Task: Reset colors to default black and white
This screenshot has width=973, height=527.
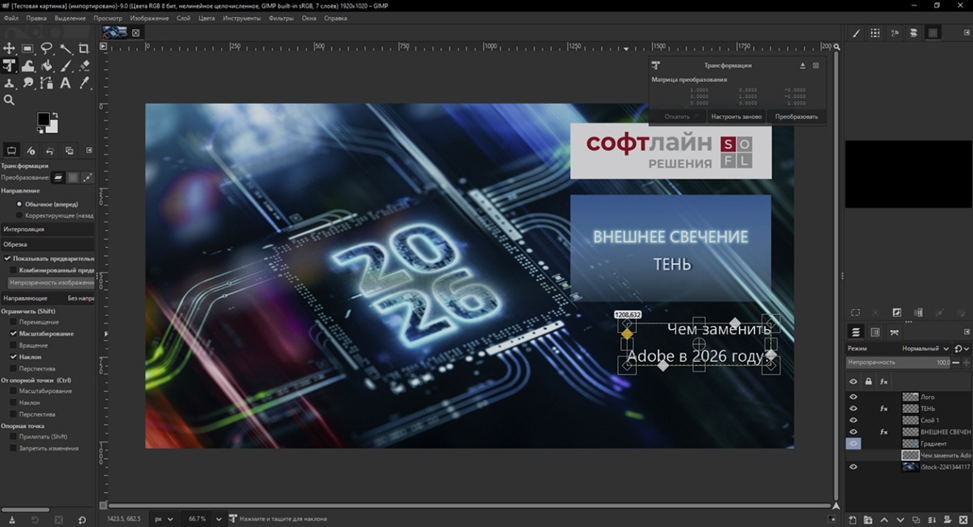Action: pyautogui.click(x=40, y=130)
